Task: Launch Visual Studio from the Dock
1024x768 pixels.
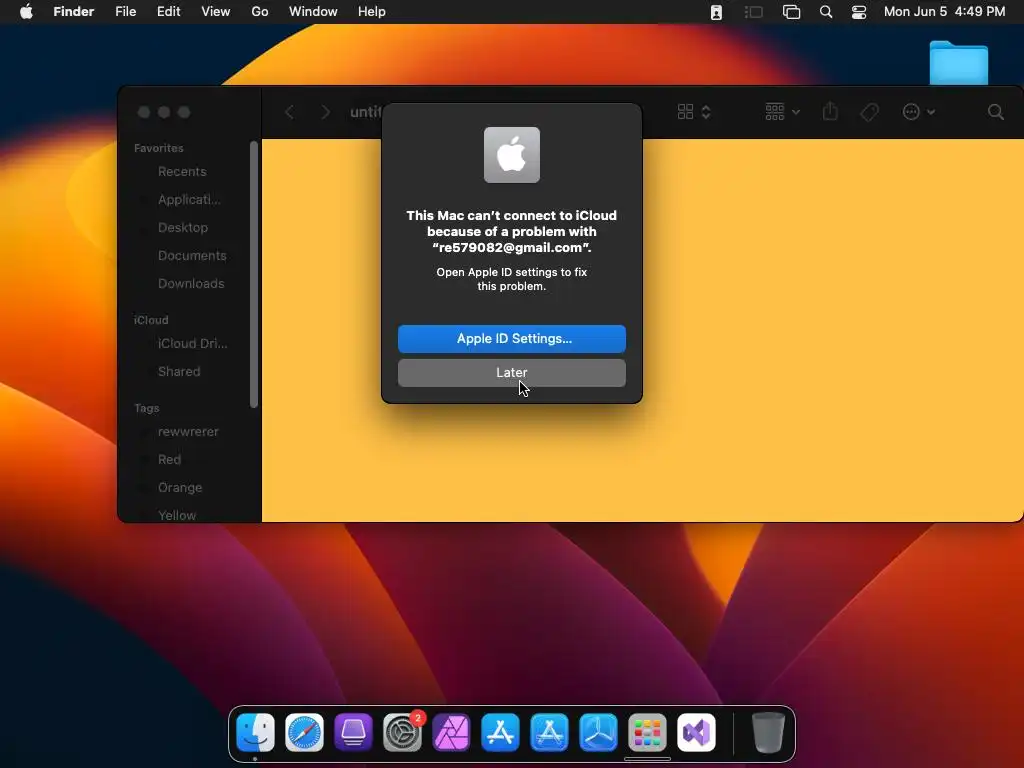Action: tap(696, 732)
